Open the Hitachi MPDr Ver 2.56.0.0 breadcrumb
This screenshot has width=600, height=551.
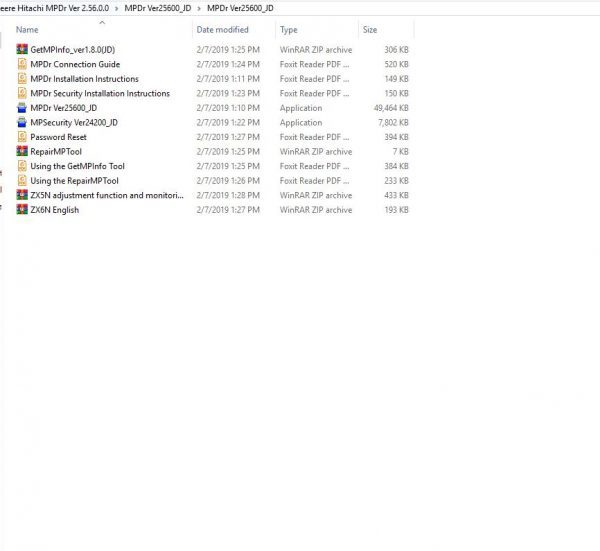pos(55,8)
